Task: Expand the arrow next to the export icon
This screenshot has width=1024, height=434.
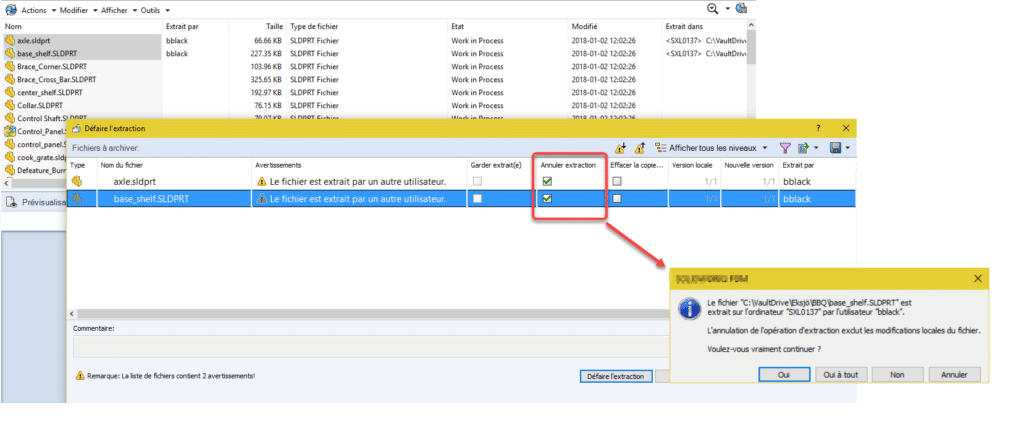Action: (x=816, y=148)
